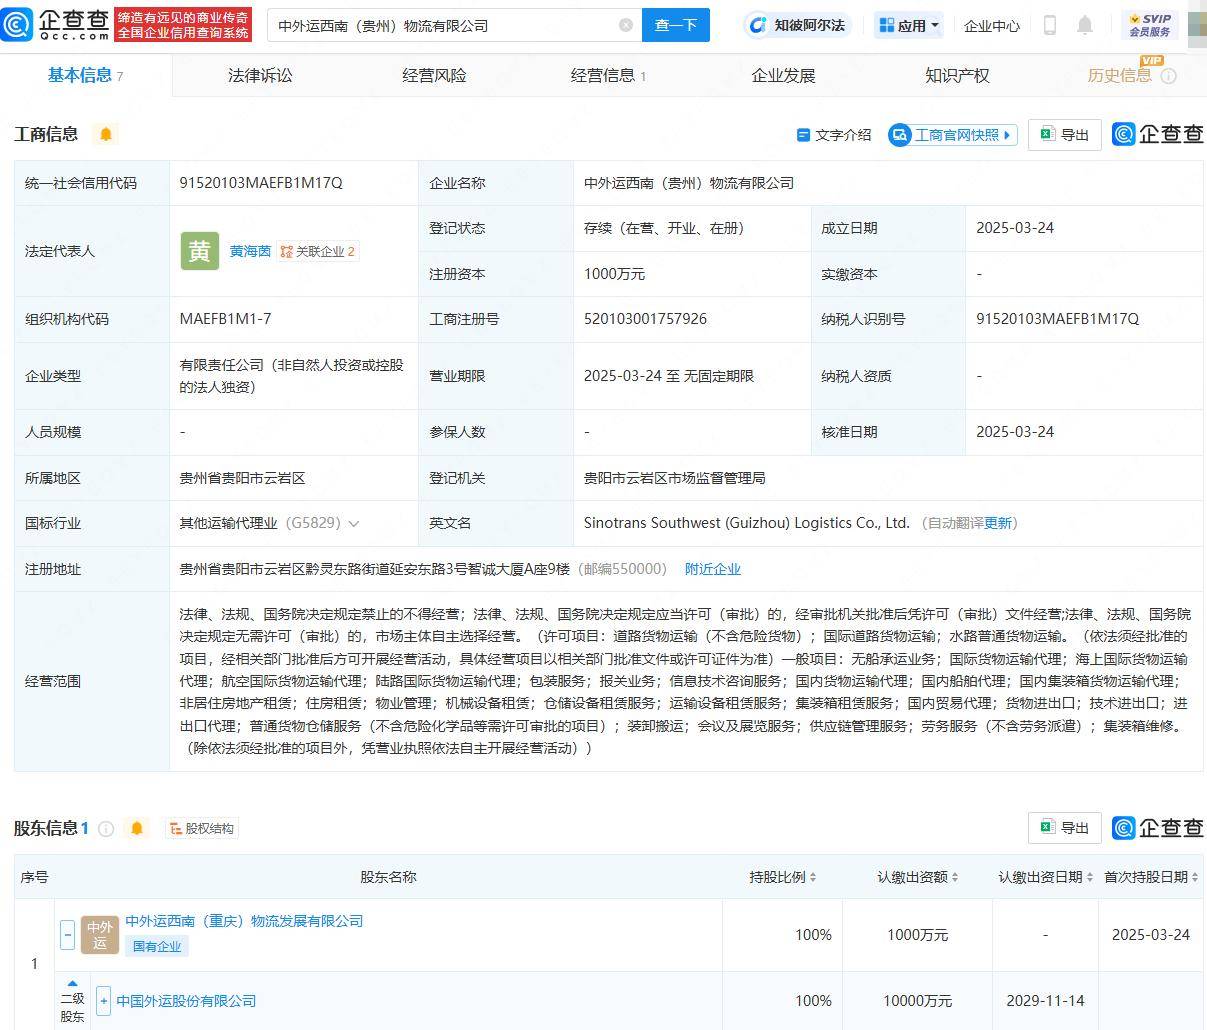This screenshot has width=1207, height=1030.
Task: Open the 应用 dropdown in top bar
Action: (907, 24)
